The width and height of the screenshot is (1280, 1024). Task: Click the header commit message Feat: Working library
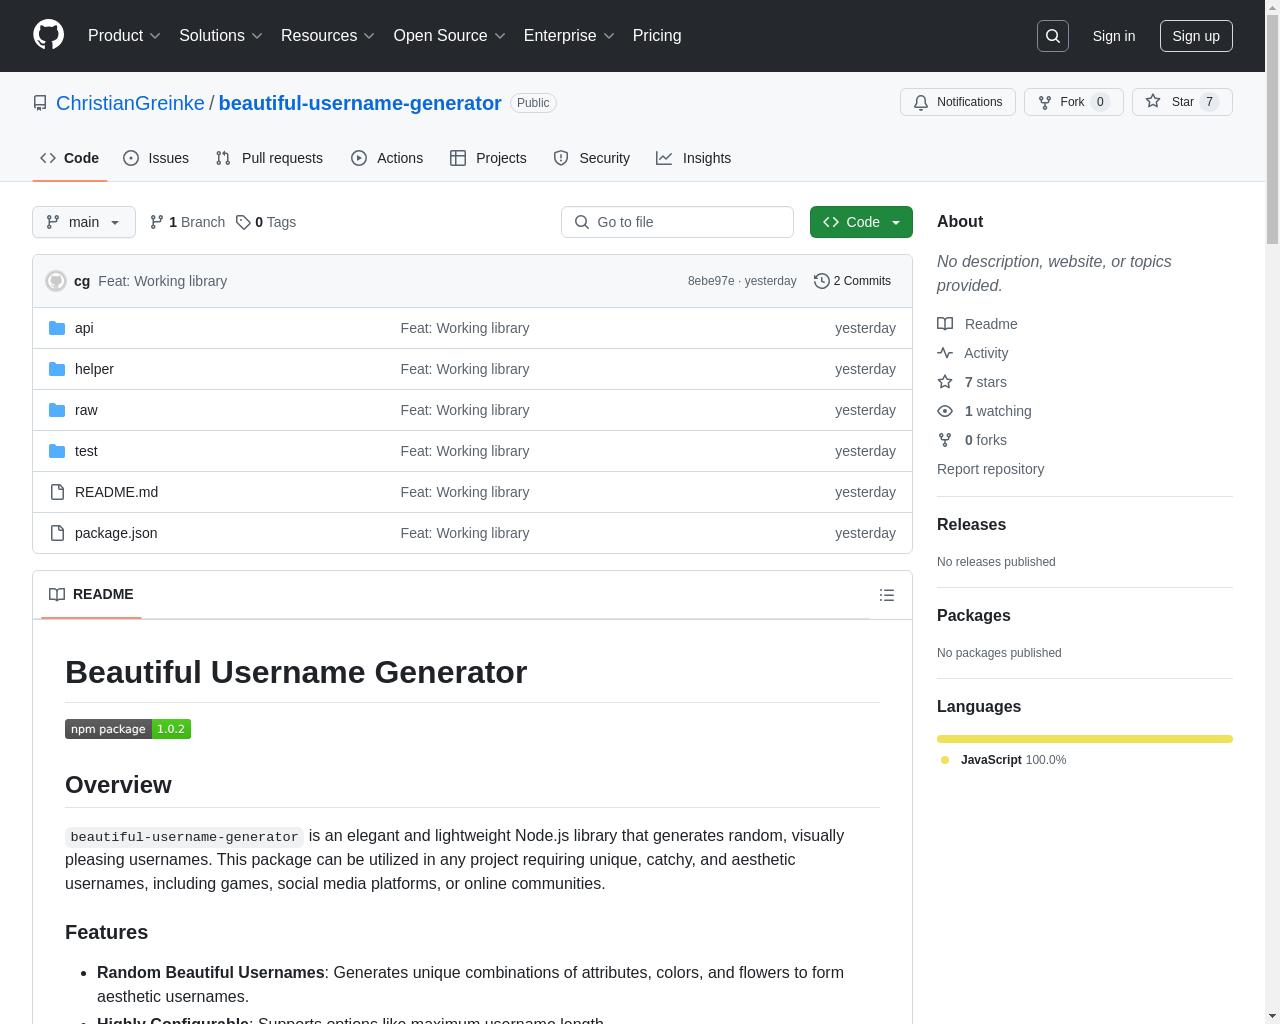pos(162,281)
